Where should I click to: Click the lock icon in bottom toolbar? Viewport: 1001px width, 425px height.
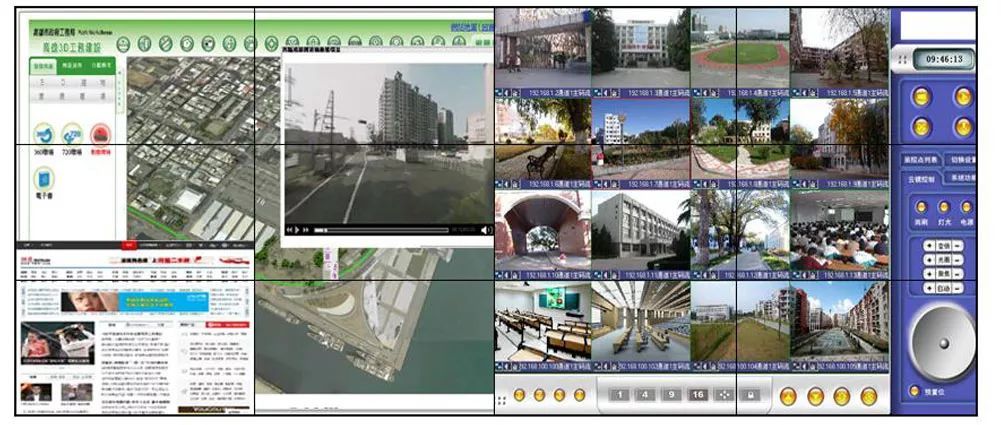click(x=752, y=394)
